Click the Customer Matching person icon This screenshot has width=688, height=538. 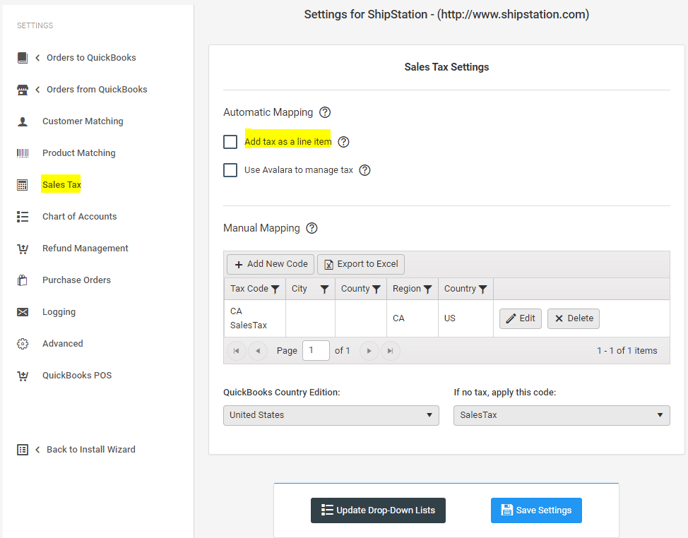point(22,122)
